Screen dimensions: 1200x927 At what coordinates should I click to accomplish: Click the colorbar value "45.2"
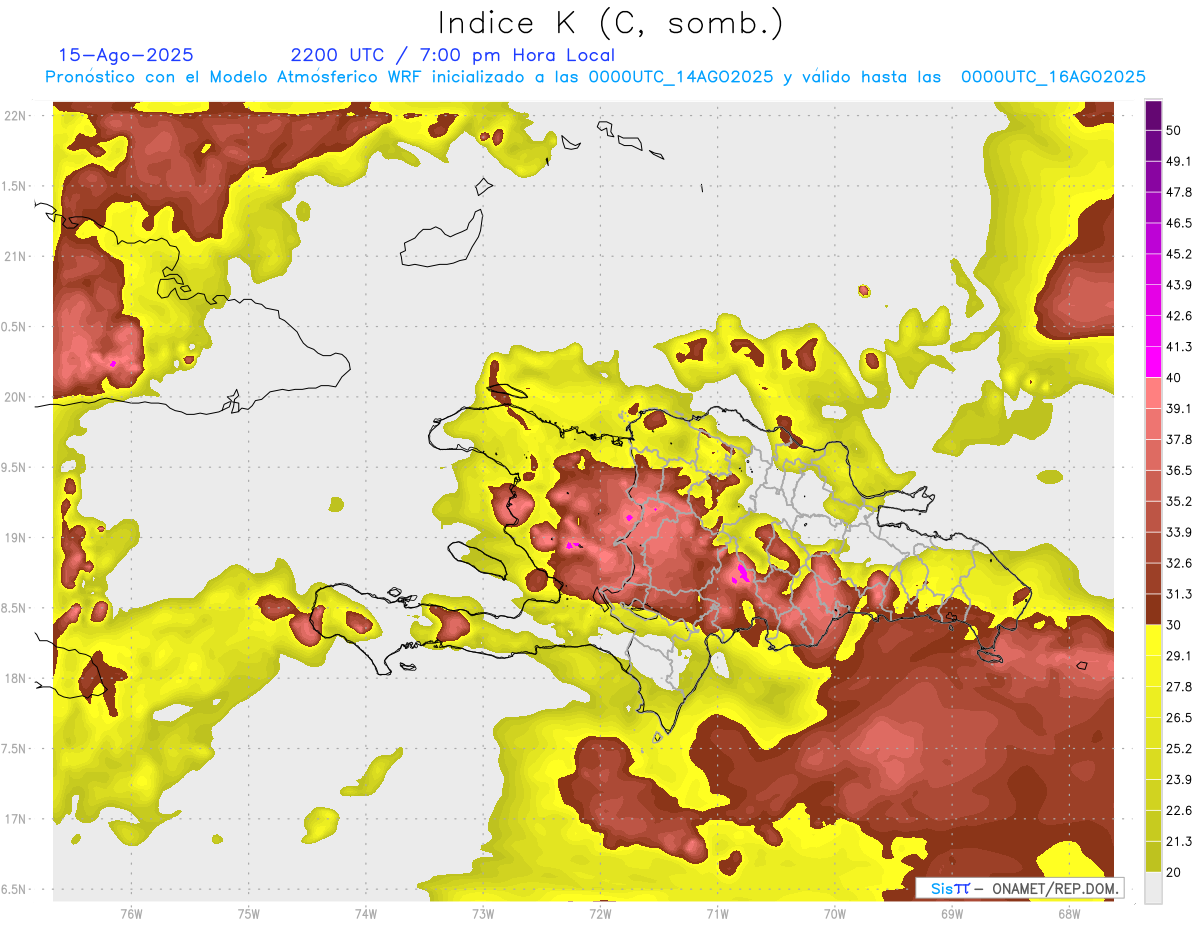(1179, 254)
